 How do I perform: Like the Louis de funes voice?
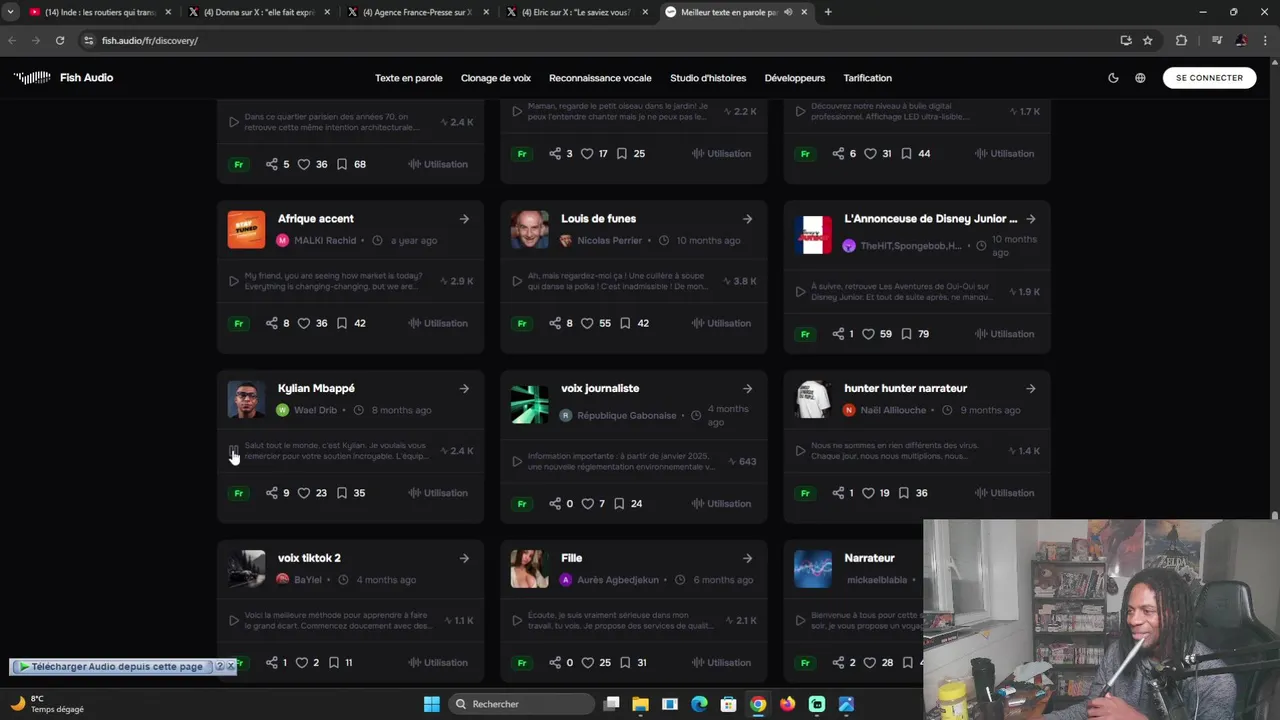pos(587,323)
